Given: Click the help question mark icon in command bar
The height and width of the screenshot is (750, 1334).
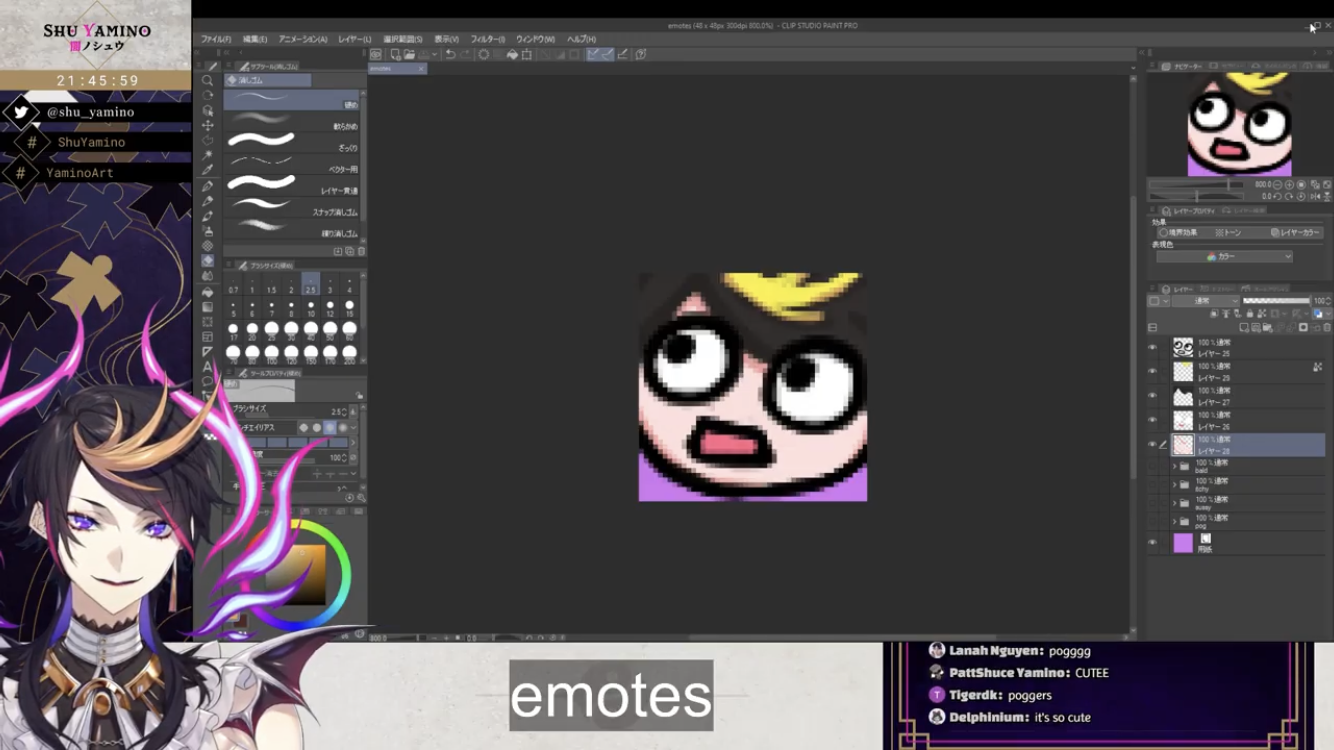Looking at the screenshot, I should (x=641, y=54).
